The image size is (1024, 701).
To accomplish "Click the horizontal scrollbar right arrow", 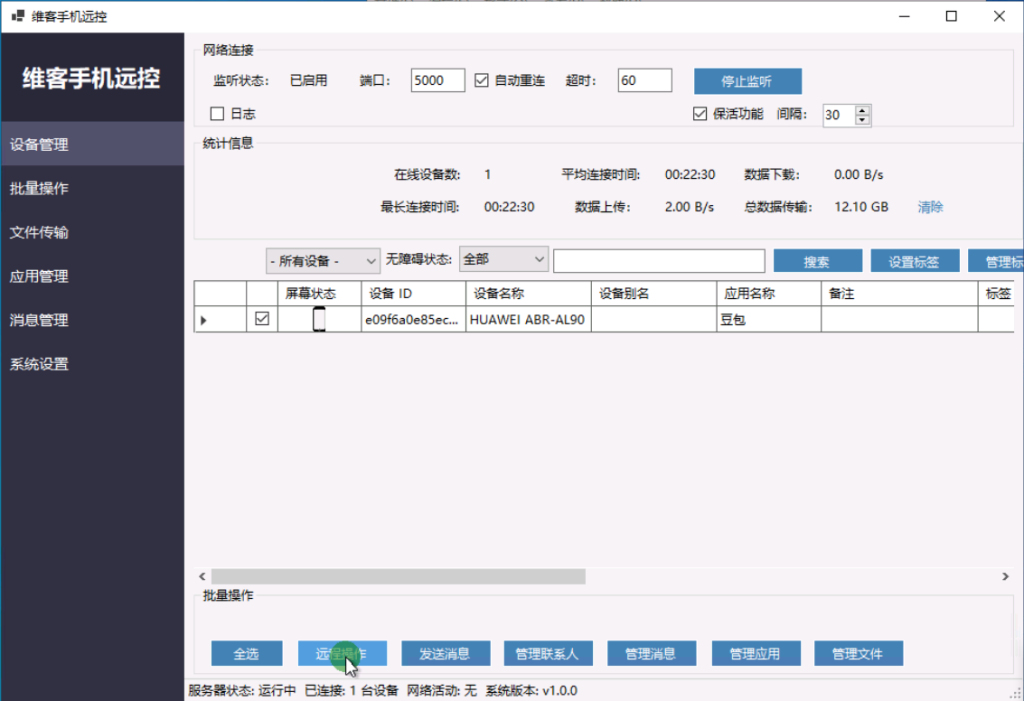I will coord(1005,577).
